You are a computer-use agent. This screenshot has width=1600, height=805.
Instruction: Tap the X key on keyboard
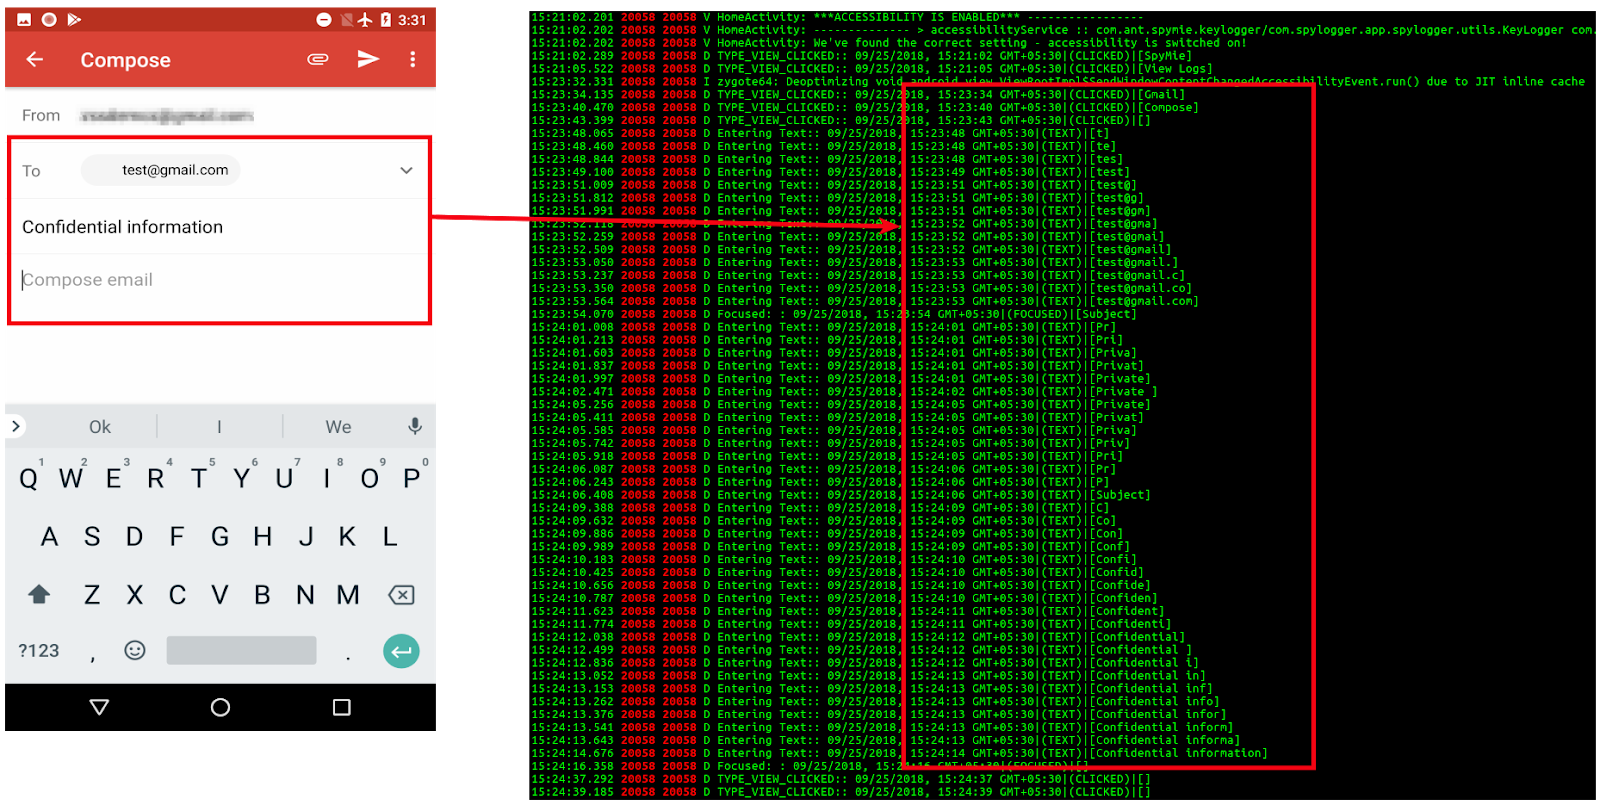[134, 595]
